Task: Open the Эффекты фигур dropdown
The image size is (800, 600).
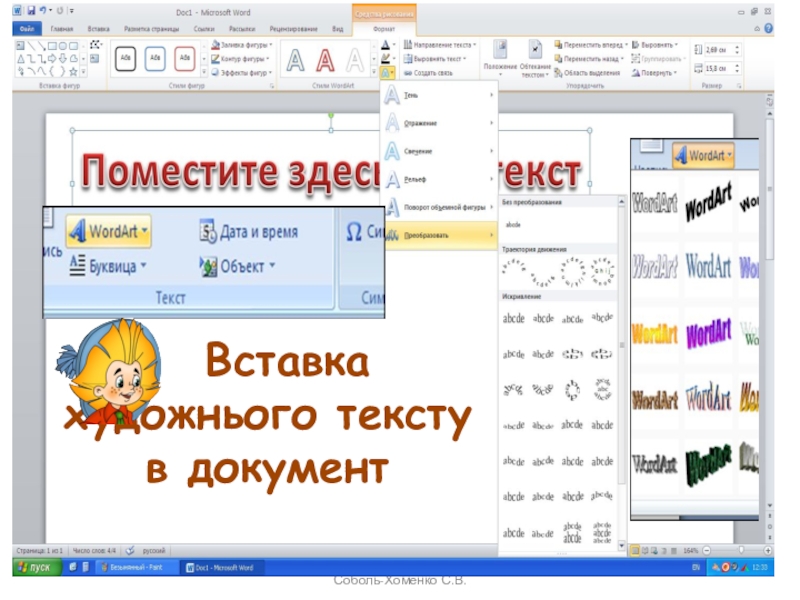Action: point(242,72)
